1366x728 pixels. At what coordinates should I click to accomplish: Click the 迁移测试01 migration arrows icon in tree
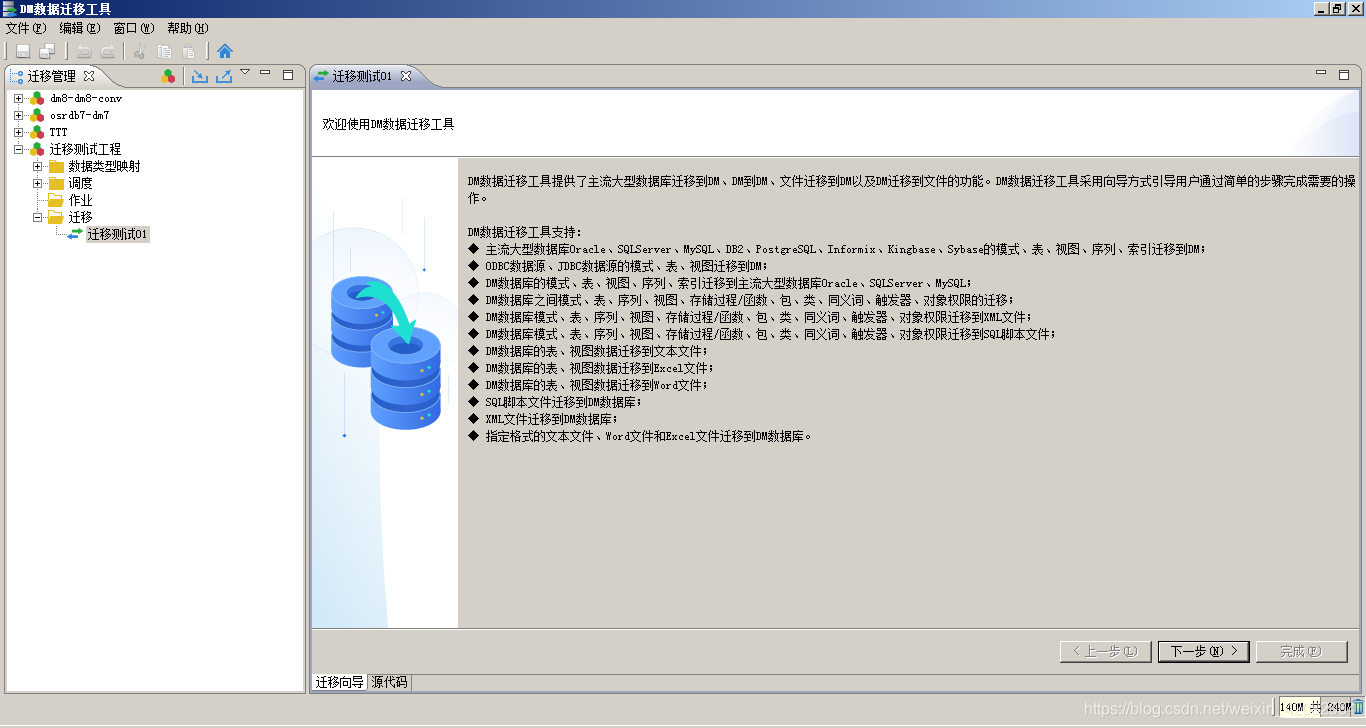pos(75,234)
